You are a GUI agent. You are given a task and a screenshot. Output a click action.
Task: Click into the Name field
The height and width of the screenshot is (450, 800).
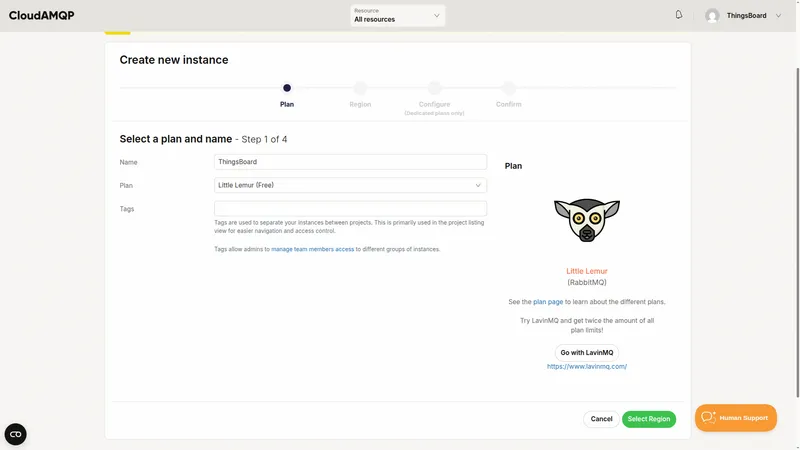pos(350,162)
